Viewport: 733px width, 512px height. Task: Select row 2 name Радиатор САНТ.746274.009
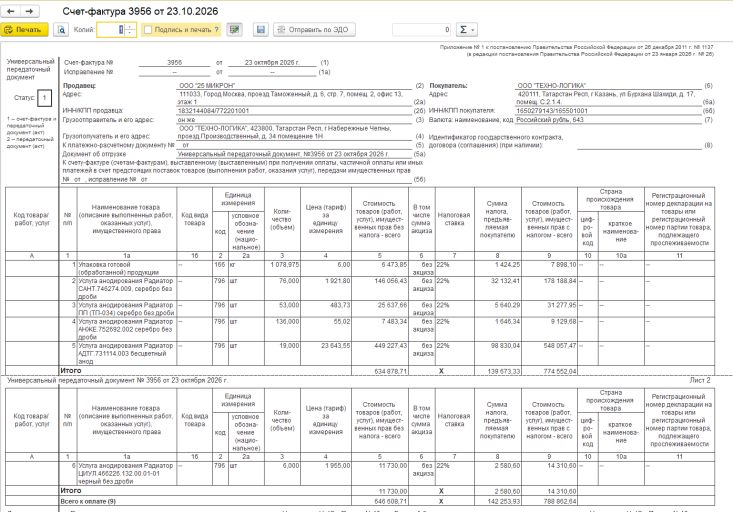pyautogui.click(x=127, y=288)
